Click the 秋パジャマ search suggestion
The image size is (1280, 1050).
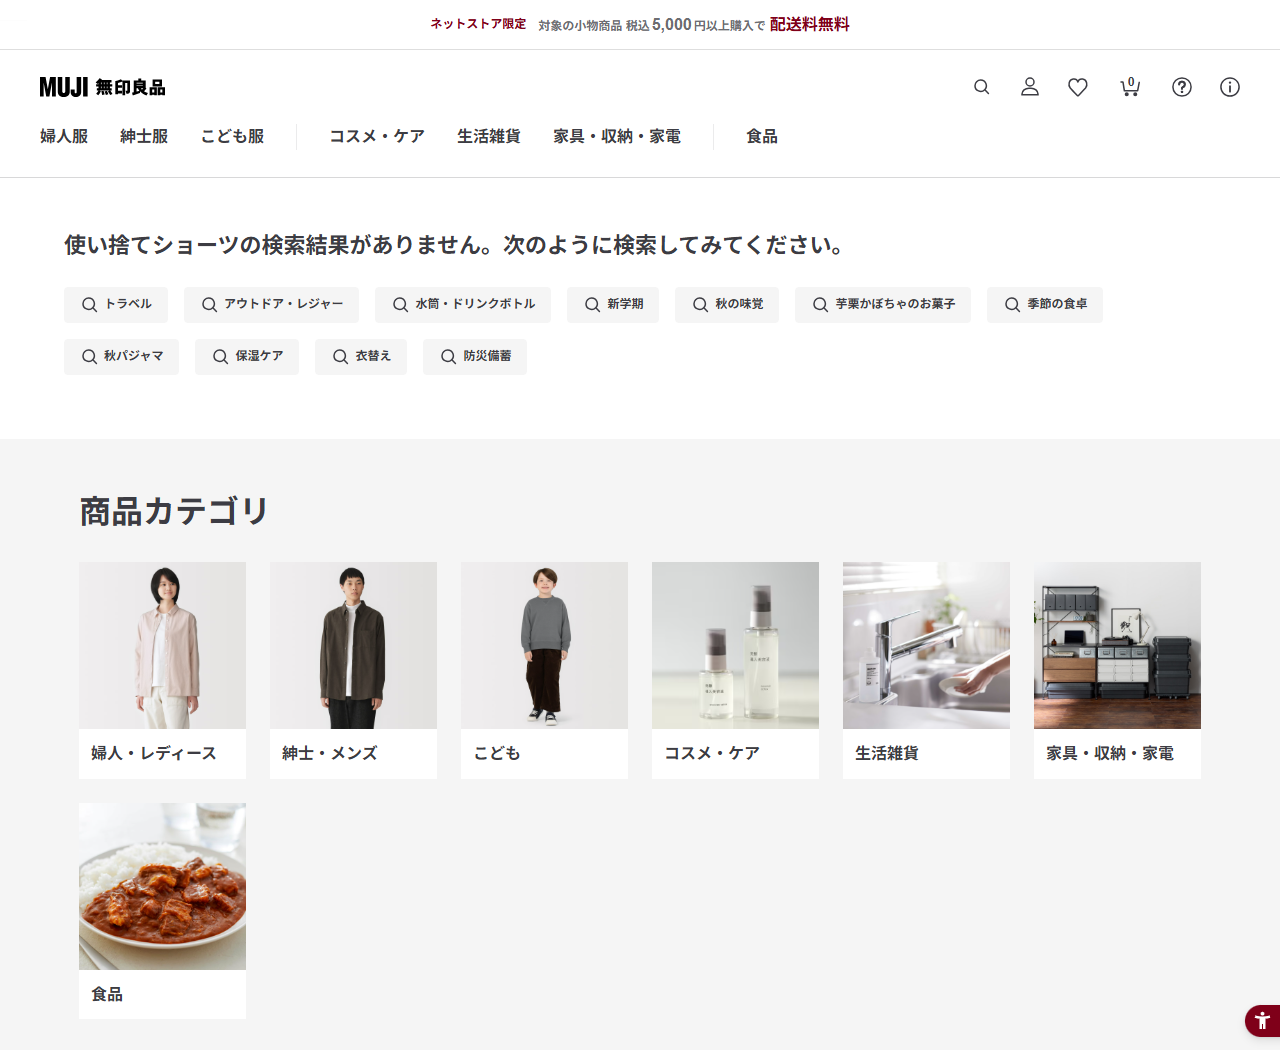[121, 356]
